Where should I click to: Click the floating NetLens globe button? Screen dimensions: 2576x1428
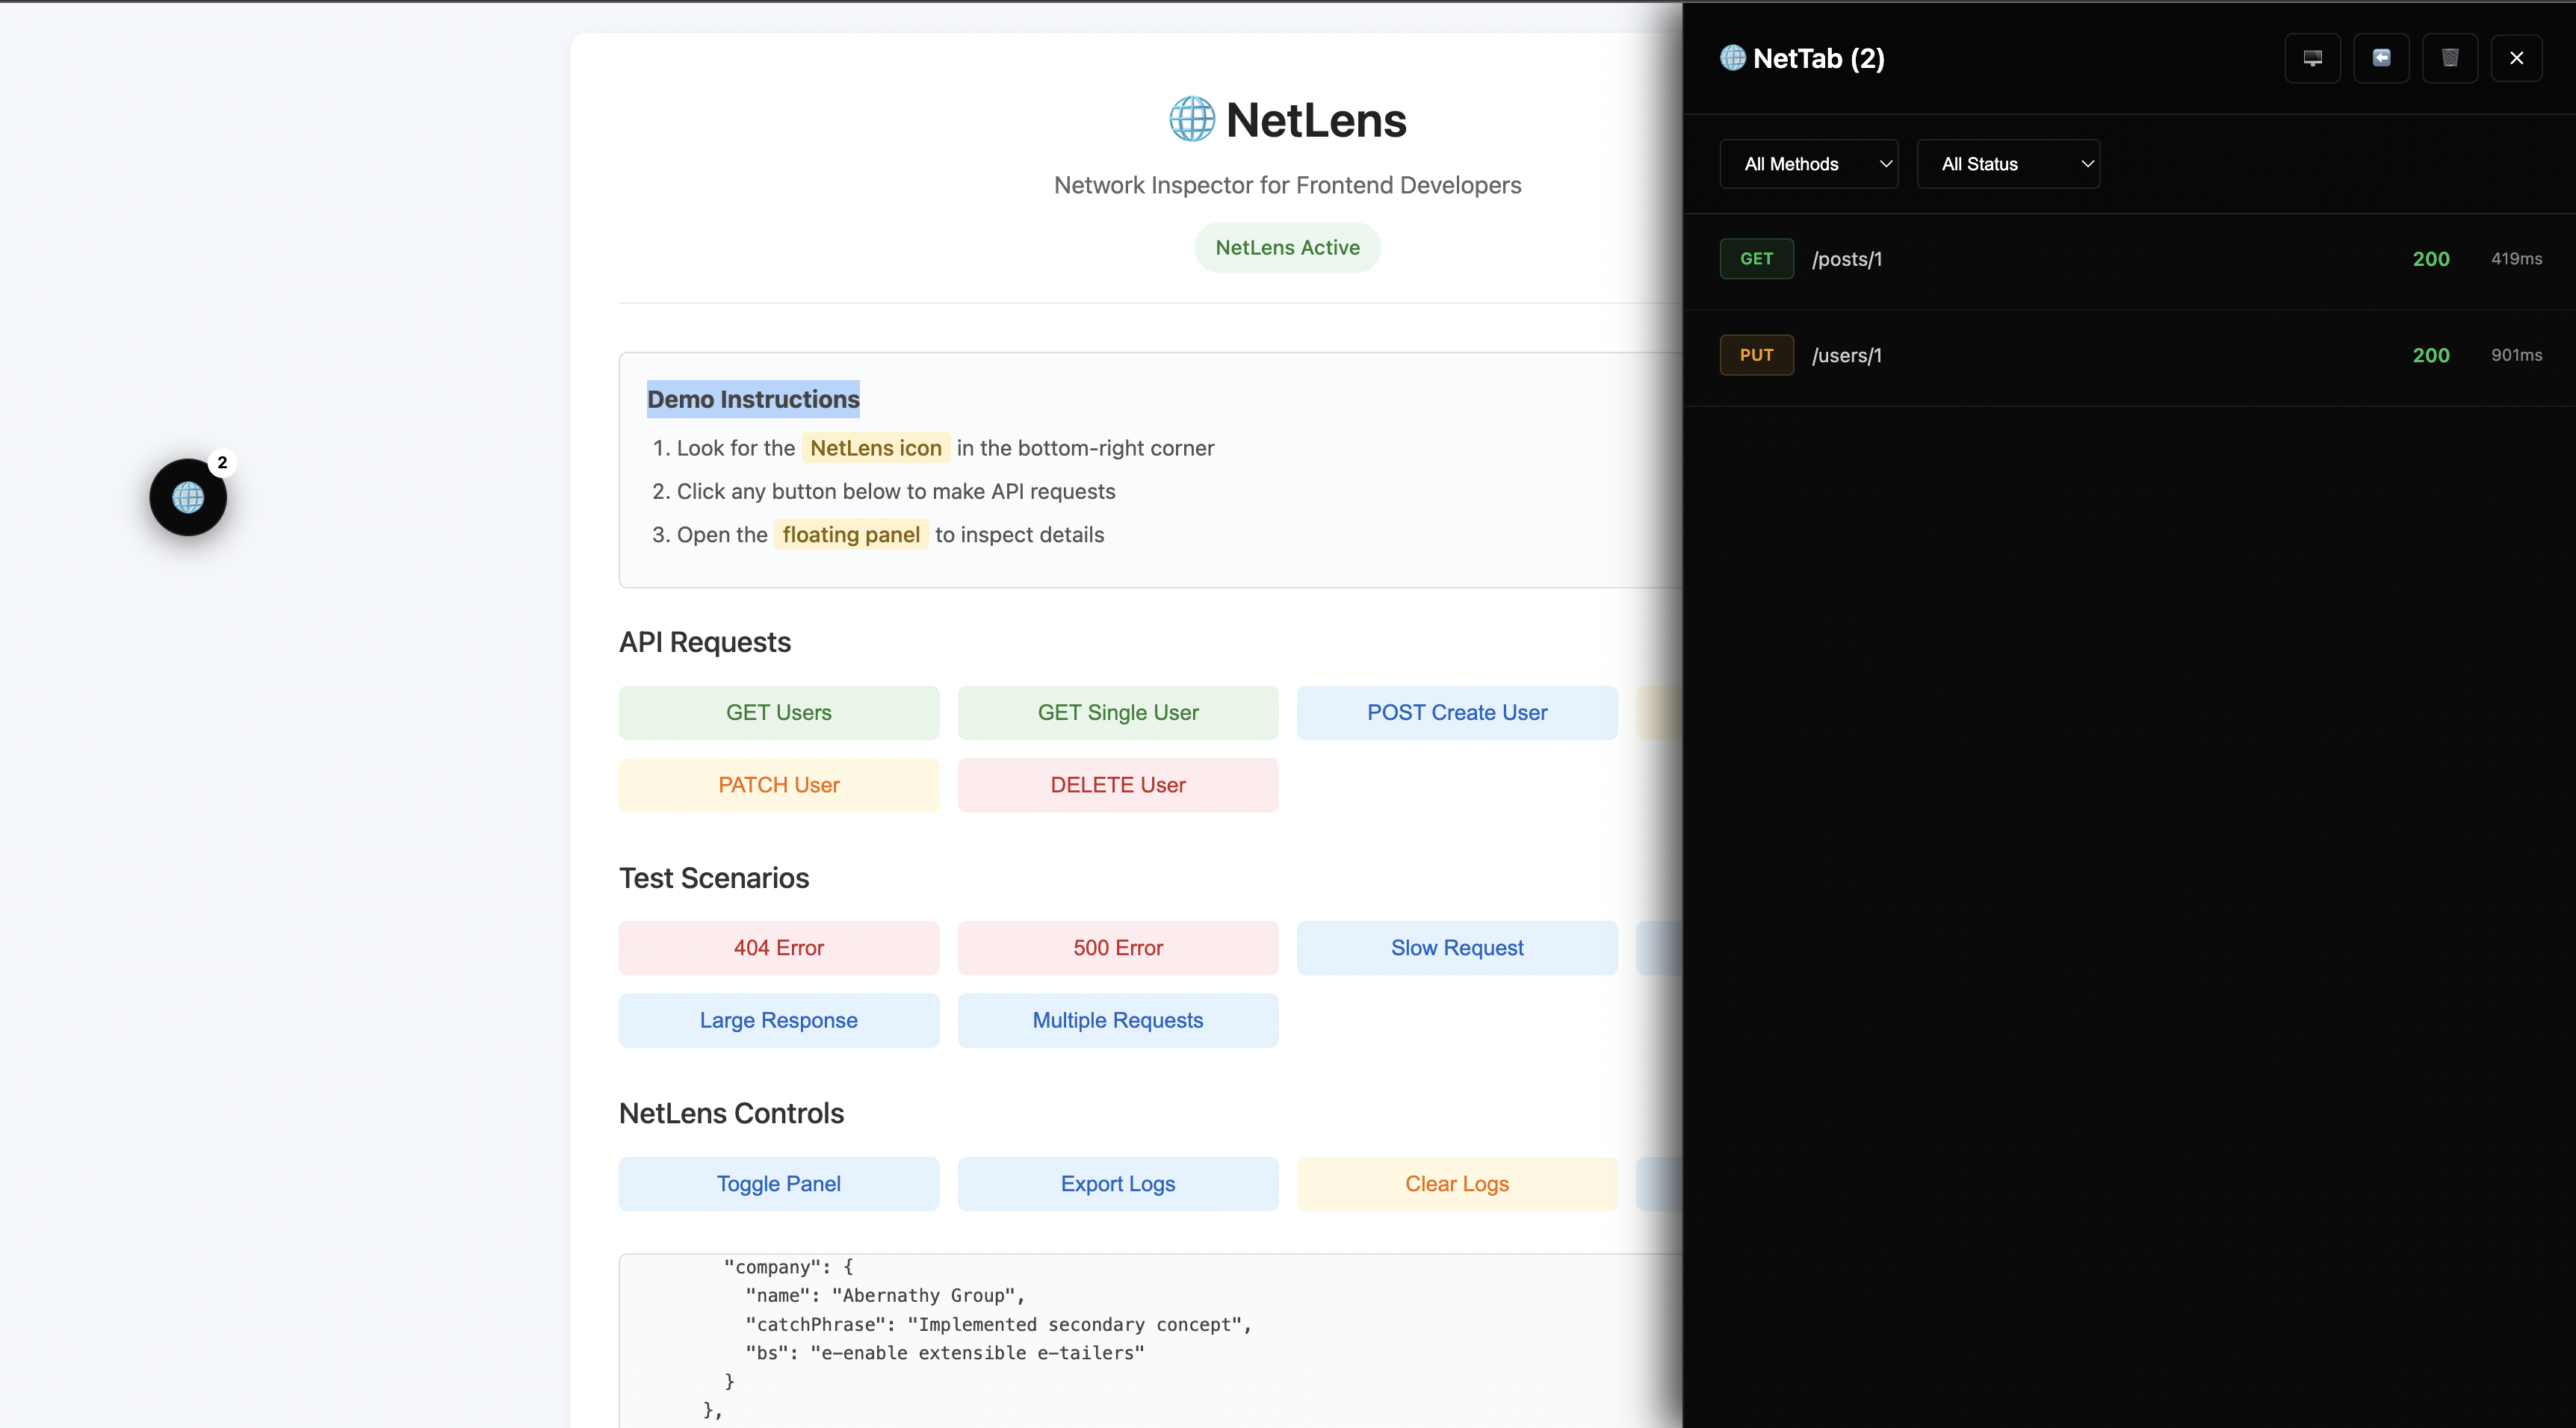[x=188, y=497]
